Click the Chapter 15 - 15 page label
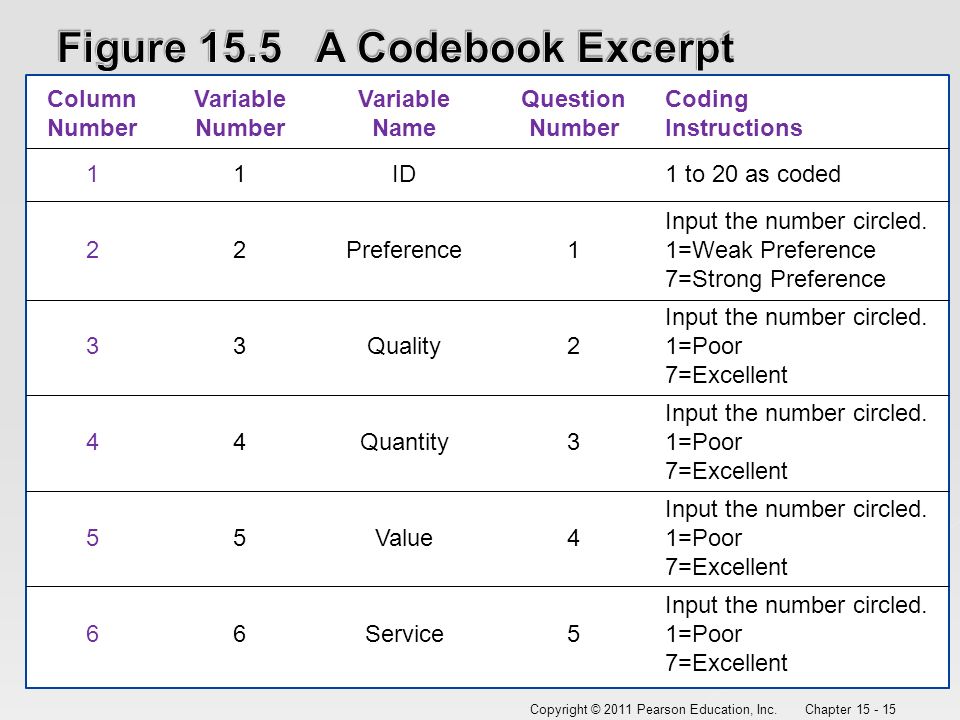Screen dimensions: 960x720 pos(850,709)
